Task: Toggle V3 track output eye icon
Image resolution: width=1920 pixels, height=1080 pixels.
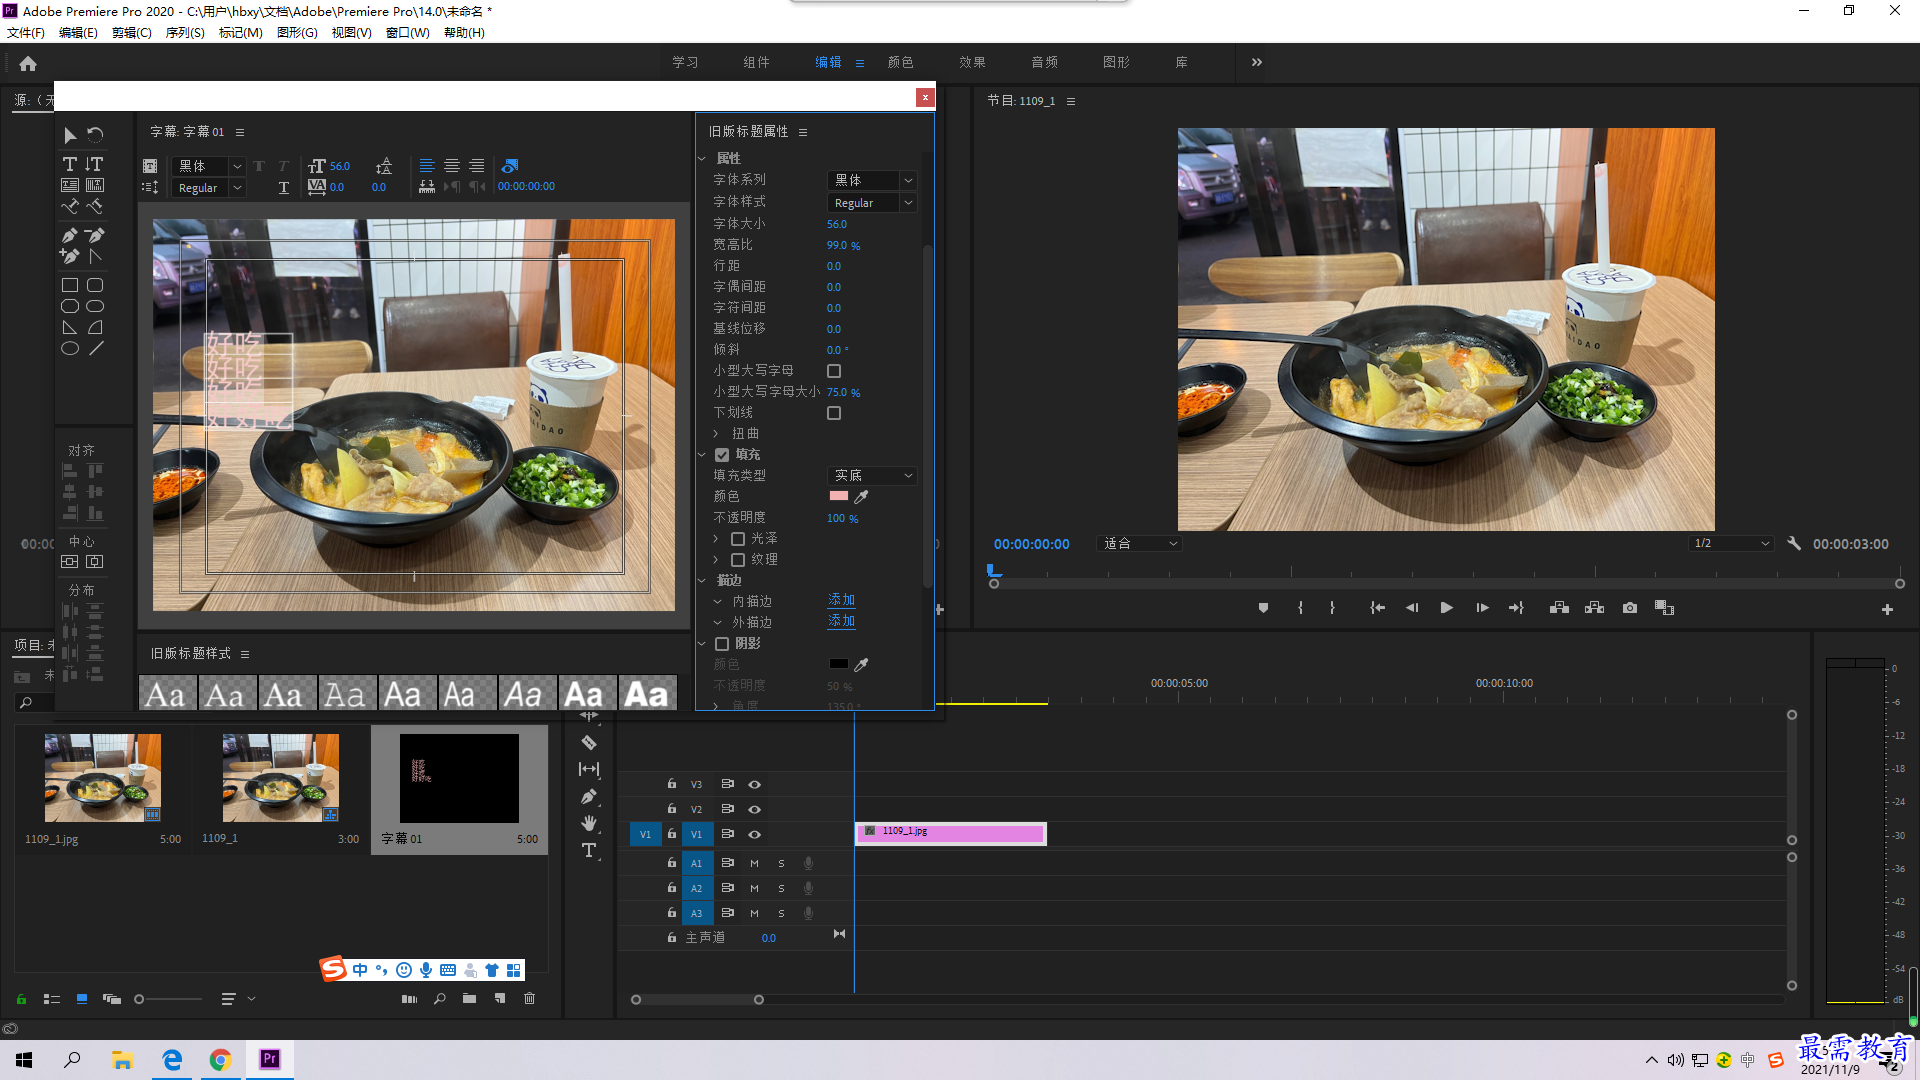Action: tap(755, 784)
